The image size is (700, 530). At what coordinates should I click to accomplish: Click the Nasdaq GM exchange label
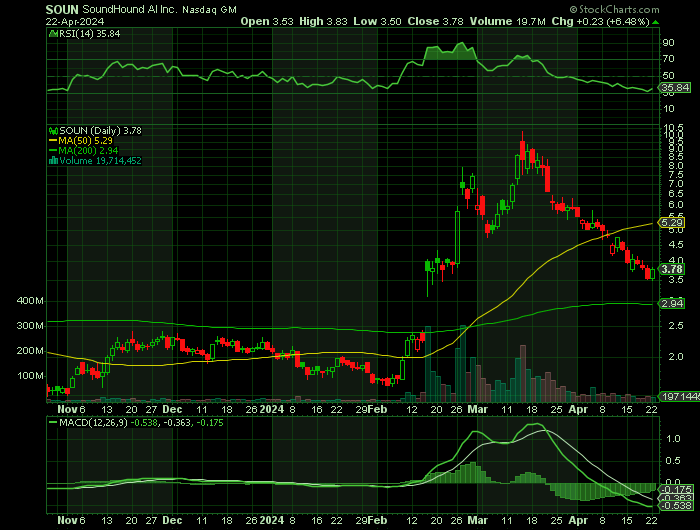point(209,10)
